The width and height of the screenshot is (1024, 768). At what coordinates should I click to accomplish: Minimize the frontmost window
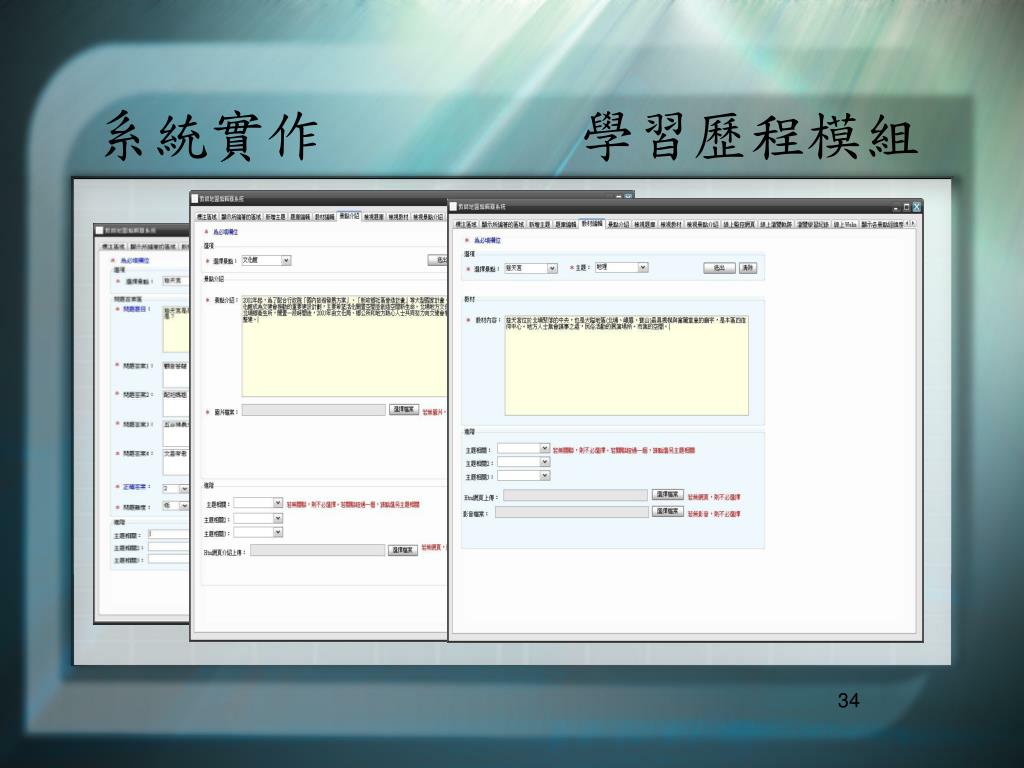[x=896, y=208]
